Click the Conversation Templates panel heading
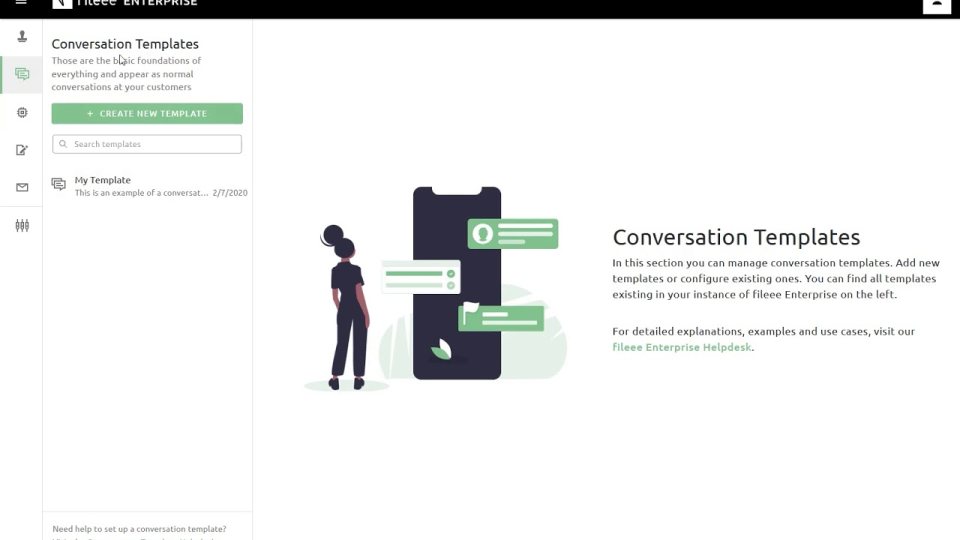The width and height of the screenshot is (960, 540). pos(125,44)
